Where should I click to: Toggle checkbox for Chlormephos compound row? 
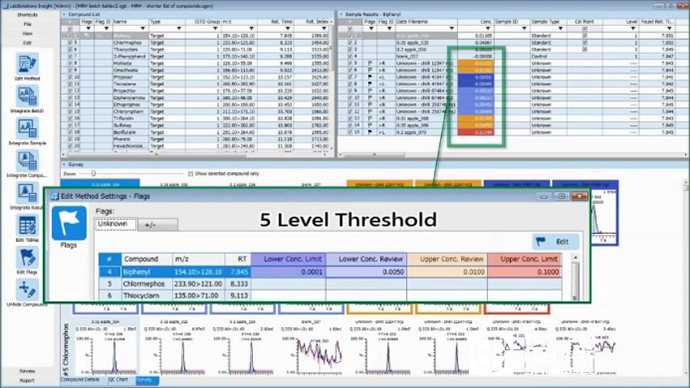(x=70, y=43)
